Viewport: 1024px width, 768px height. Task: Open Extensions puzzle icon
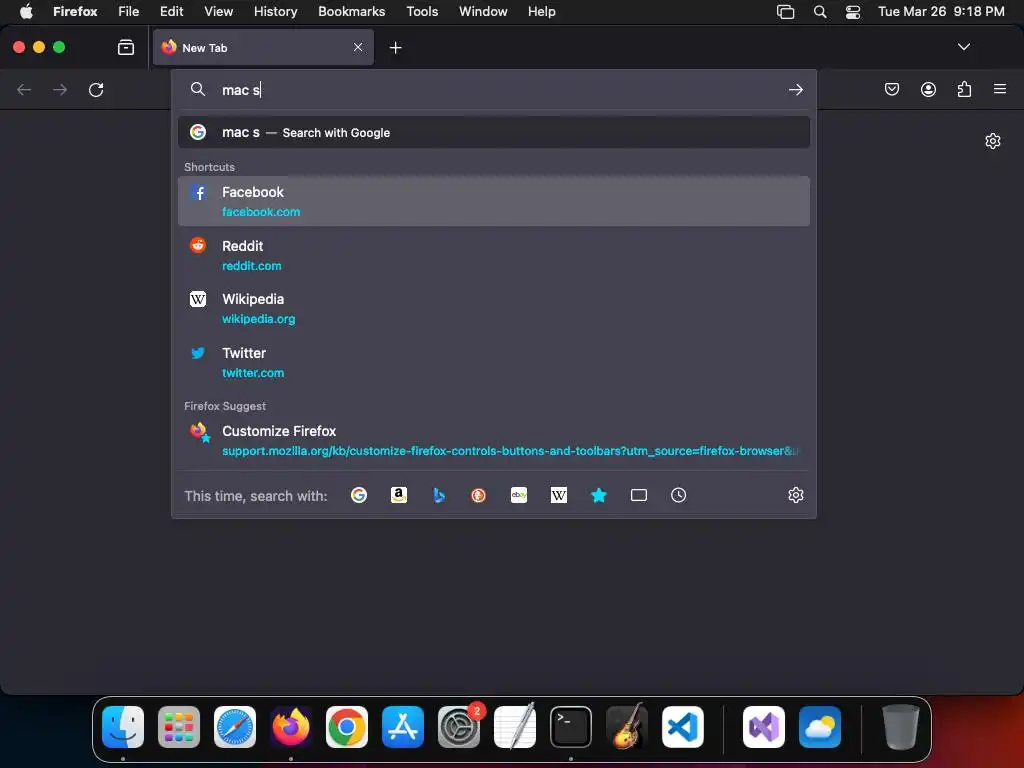(x=964, y=89)
